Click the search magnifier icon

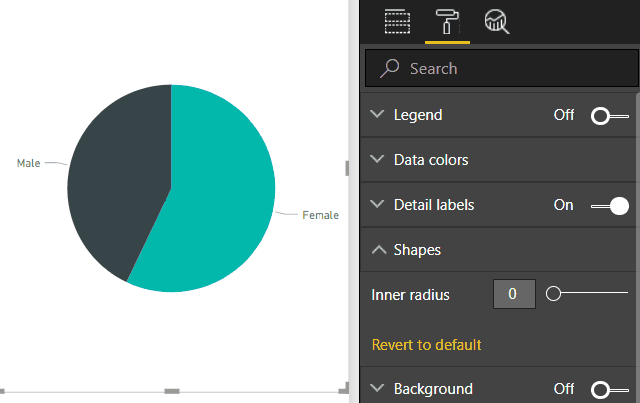389,68
